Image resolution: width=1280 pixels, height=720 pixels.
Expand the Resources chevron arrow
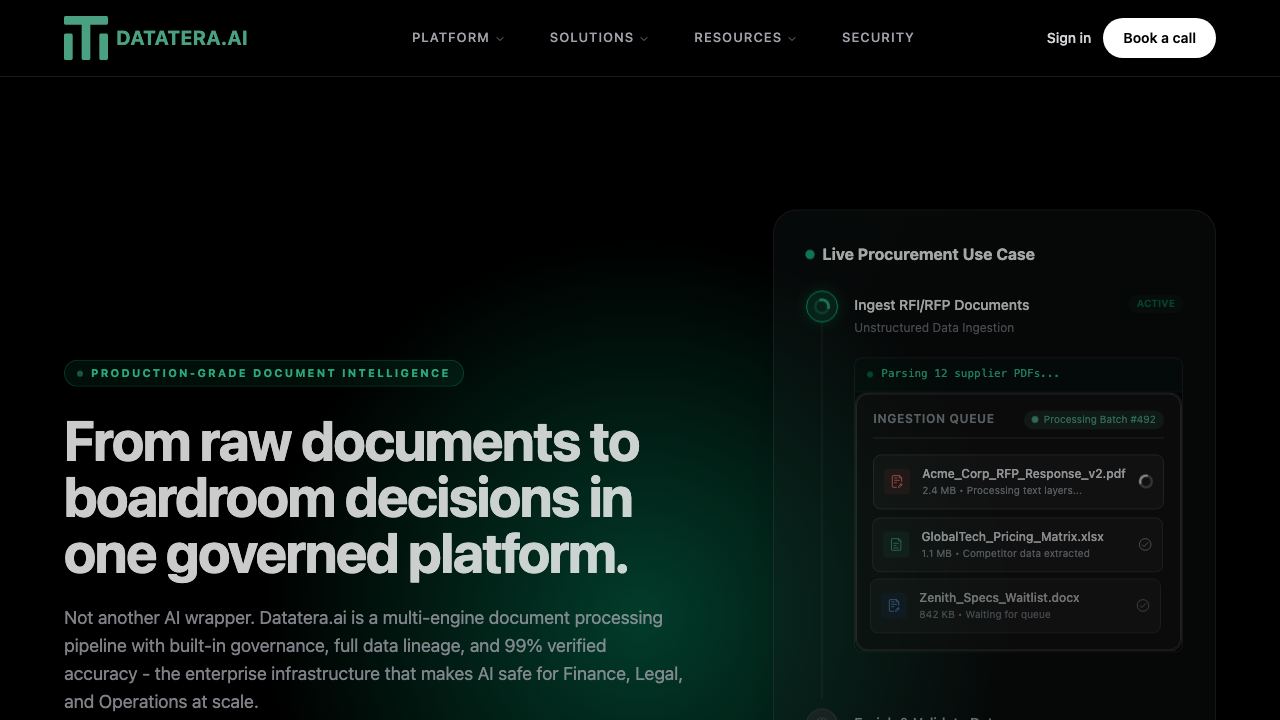tap(792, 39)
